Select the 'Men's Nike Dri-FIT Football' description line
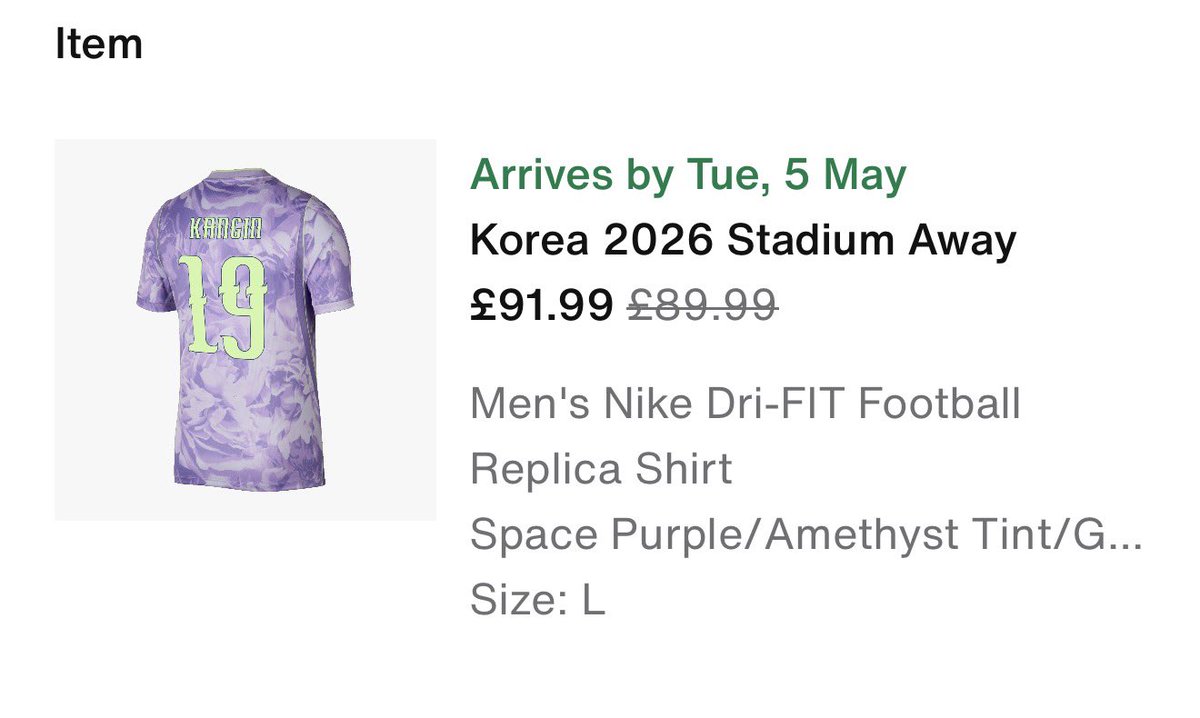 [x=745, y=405]
